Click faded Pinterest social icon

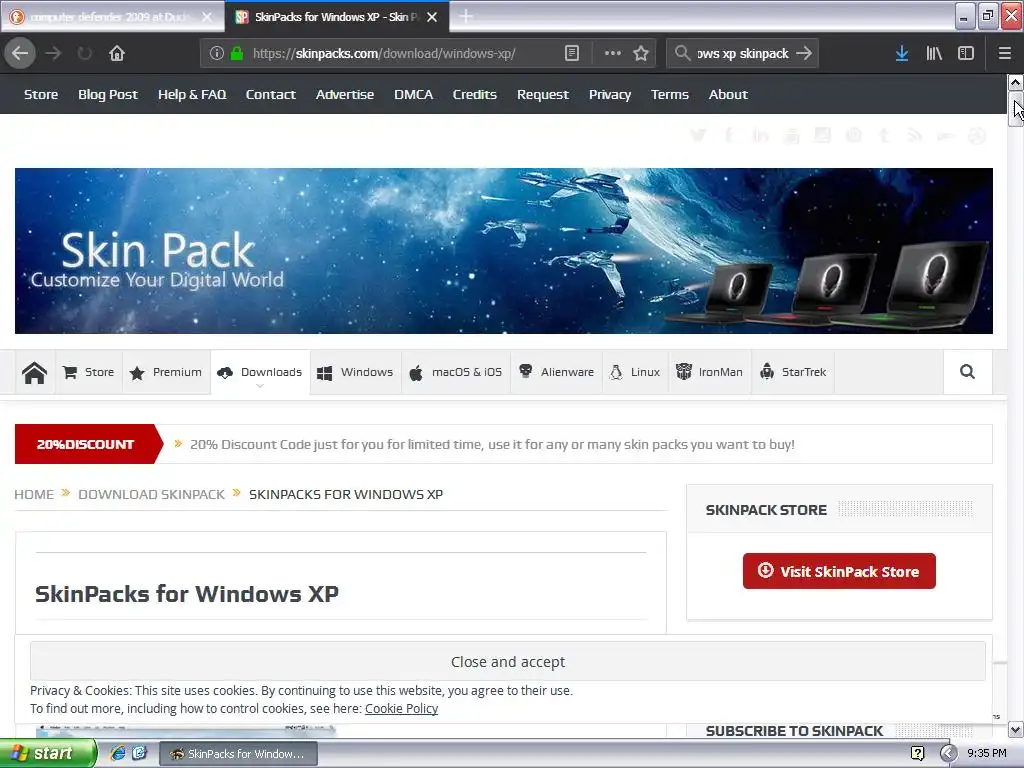pyautogui.click(x=854, y=135)
